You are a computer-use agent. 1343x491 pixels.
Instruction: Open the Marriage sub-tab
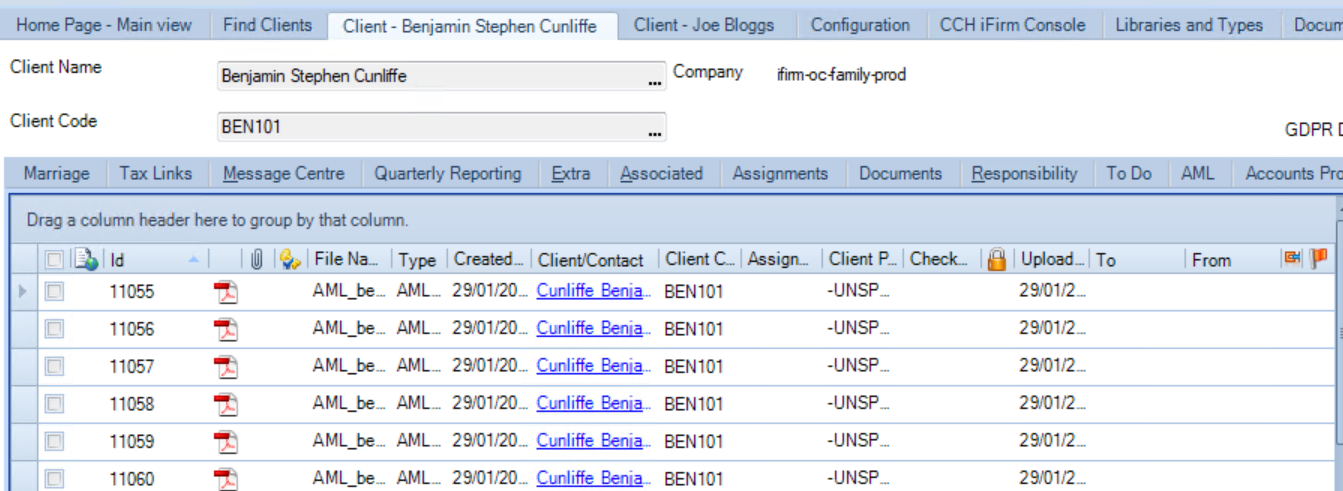56,173
